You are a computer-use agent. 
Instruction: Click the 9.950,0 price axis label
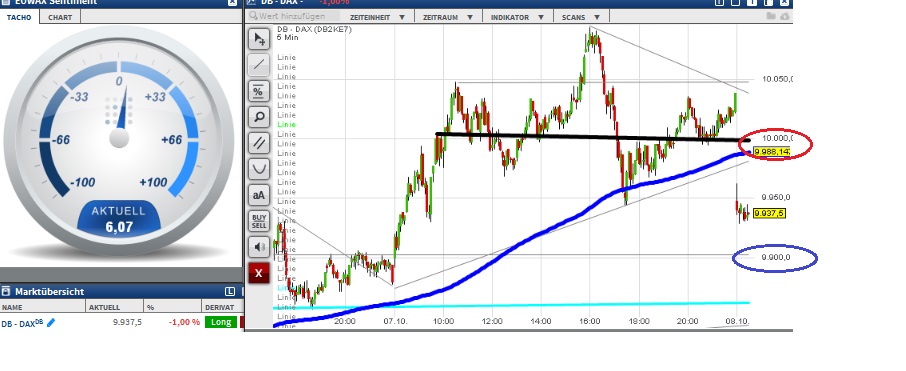[775, 197]
